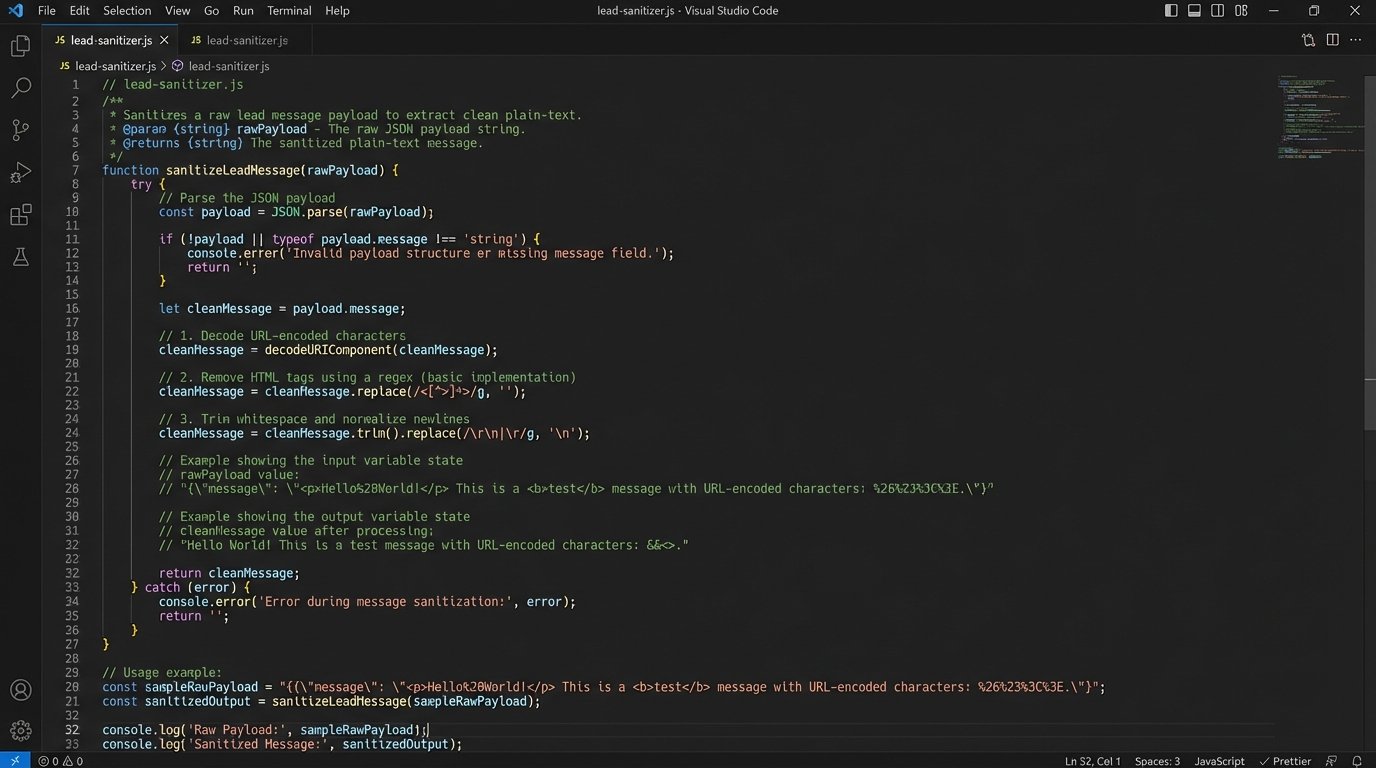Click the errors and warnings count

point(61,761)
